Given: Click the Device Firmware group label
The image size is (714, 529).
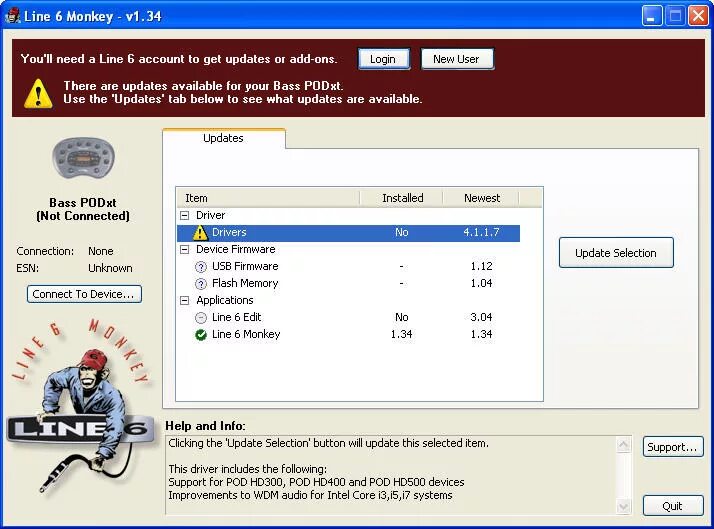Looking at the screenshot, I should tap(235, 249).
